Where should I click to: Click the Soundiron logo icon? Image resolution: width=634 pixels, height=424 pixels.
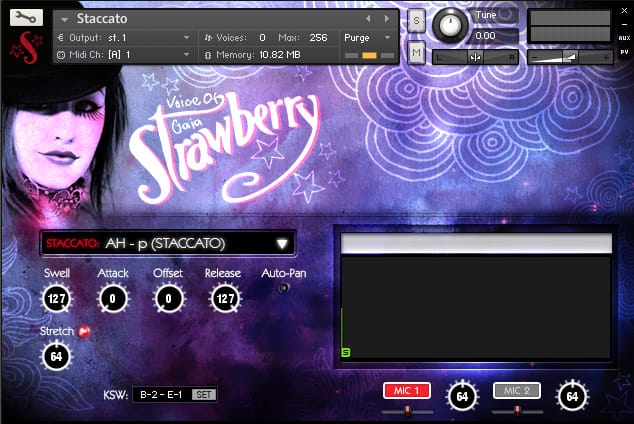click(27, 48)
